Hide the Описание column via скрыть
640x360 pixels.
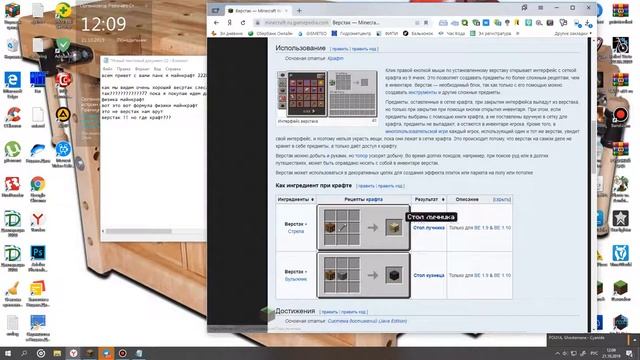(502, 200)
